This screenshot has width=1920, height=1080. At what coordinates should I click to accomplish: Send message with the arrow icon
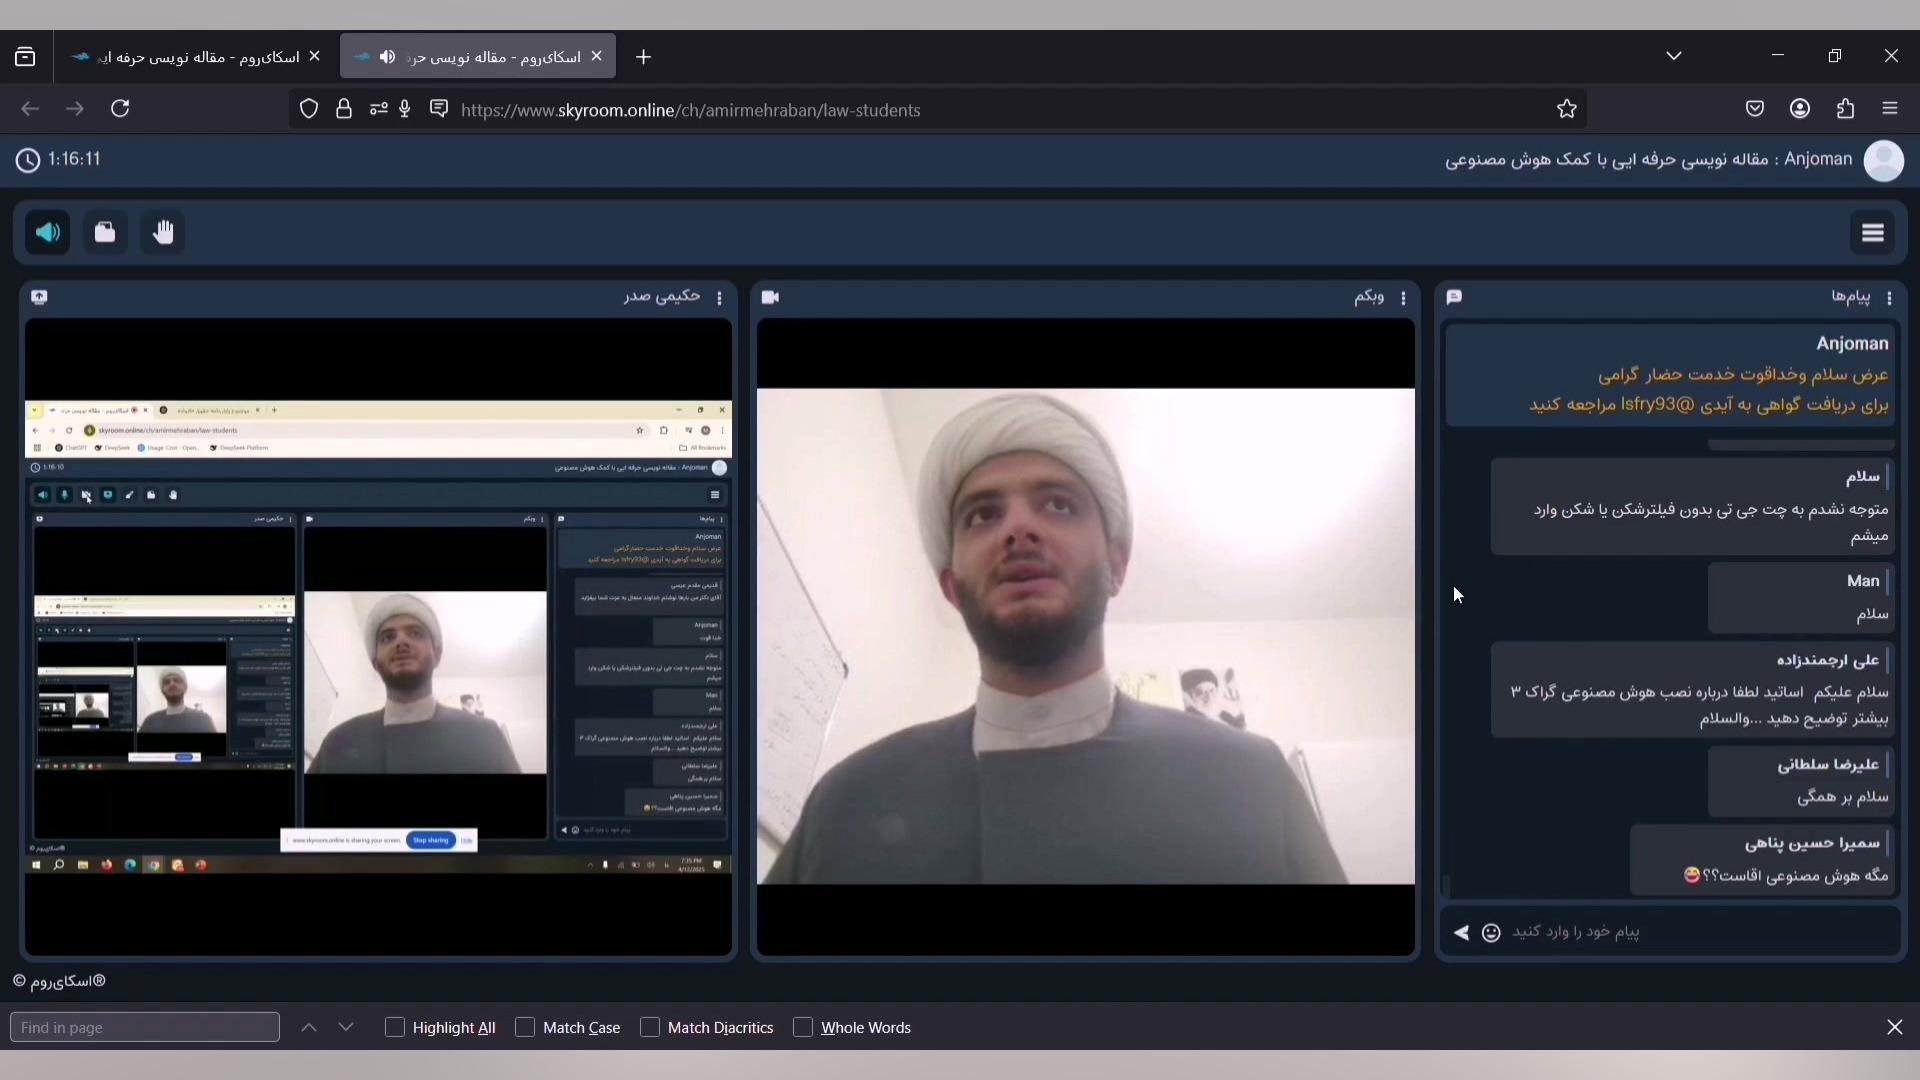[x=1462, y=934]
